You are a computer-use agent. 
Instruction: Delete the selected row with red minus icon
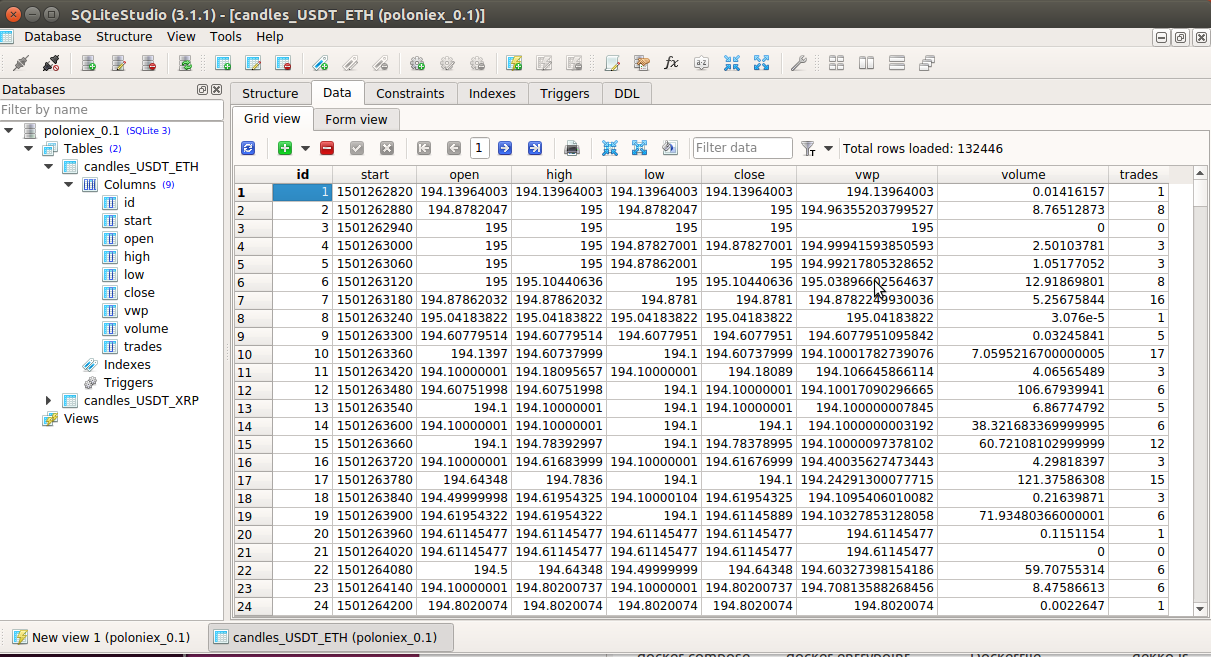point(326,147)
